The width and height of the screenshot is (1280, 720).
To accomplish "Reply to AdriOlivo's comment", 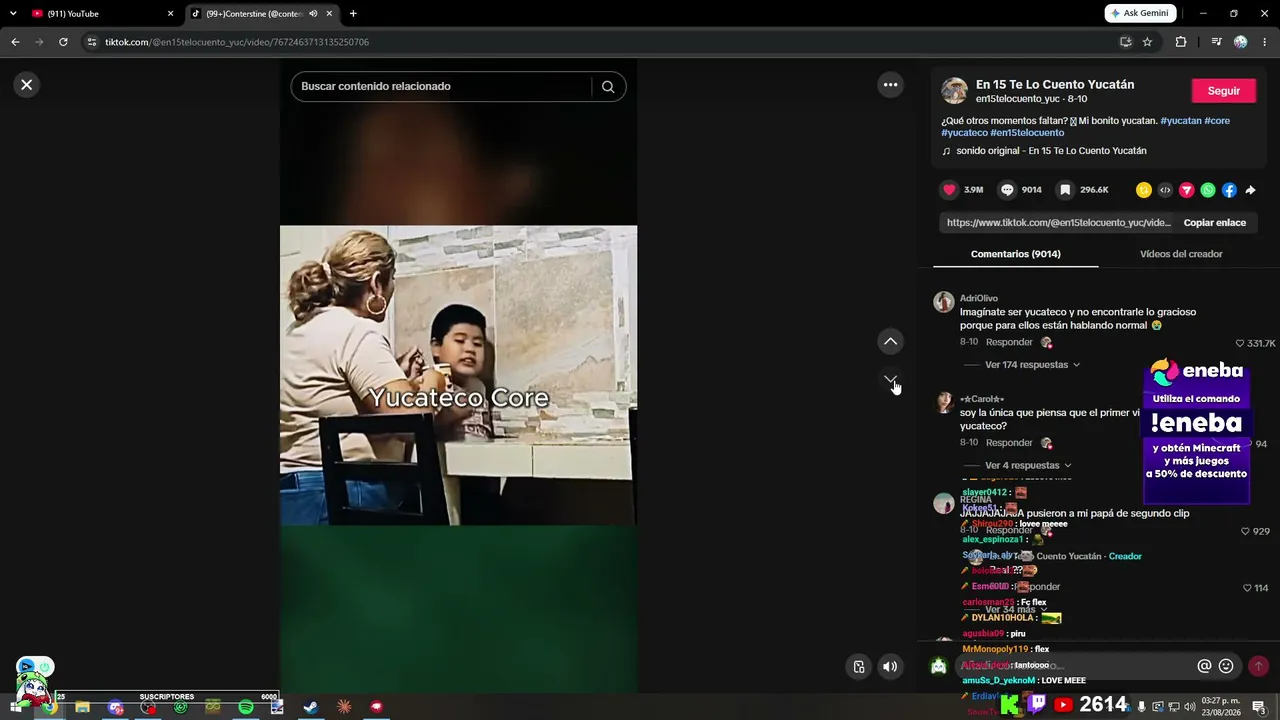I will tap(1009, 343).
